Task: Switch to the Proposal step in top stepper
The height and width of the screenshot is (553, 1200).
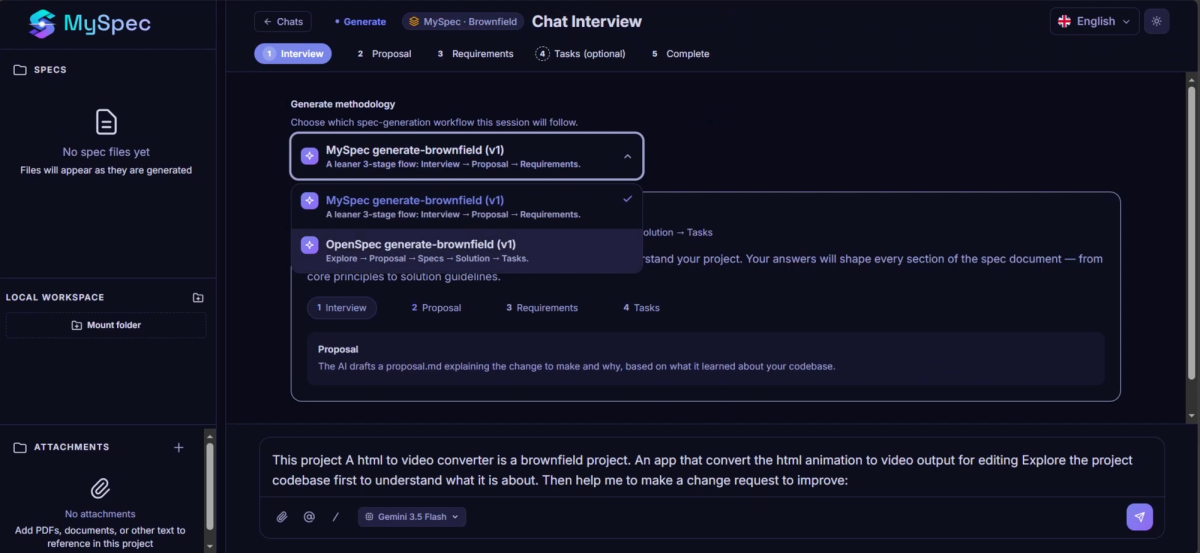Action: 384,54
